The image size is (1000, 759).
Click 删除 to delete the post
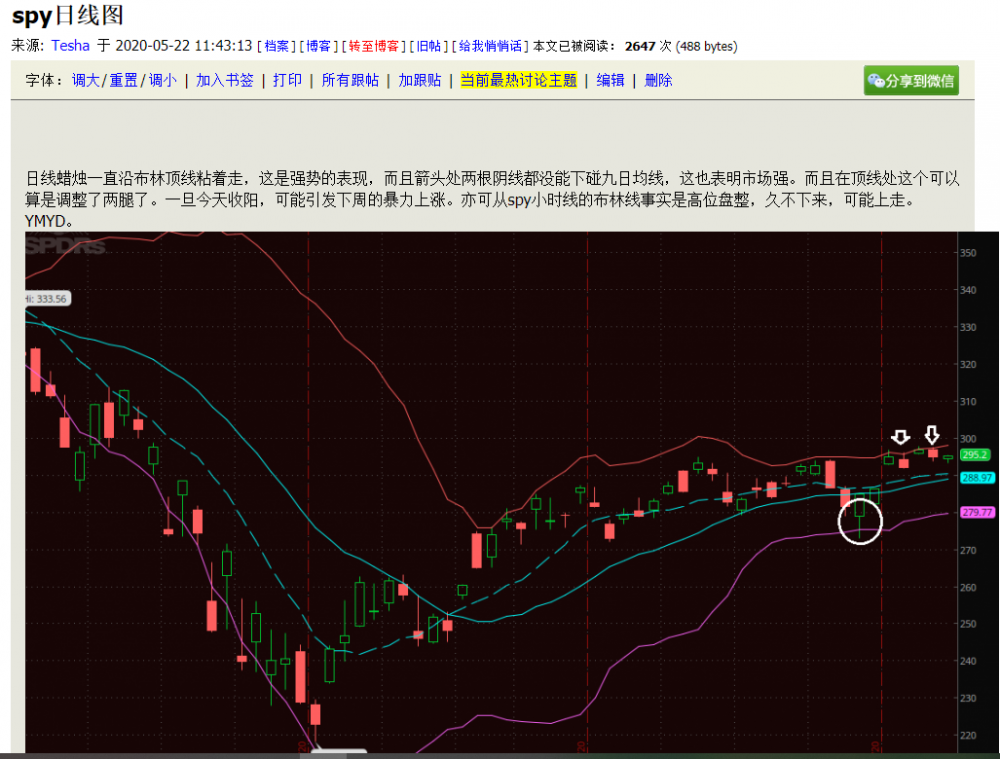click(658, 80)
